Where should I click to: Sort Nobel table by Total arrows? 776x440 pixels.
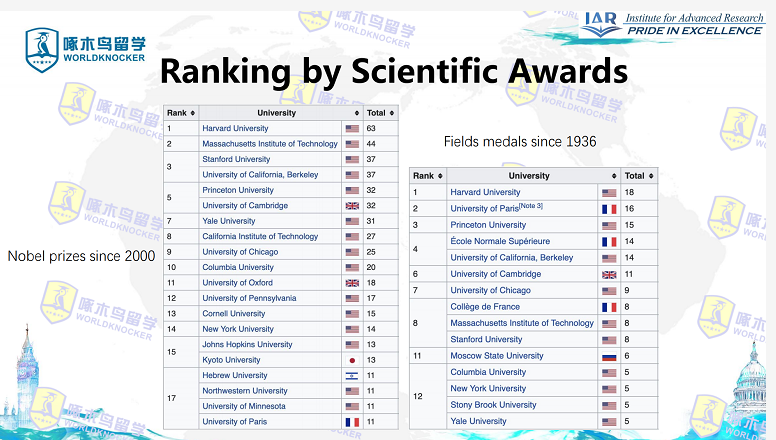click(392, 113)
